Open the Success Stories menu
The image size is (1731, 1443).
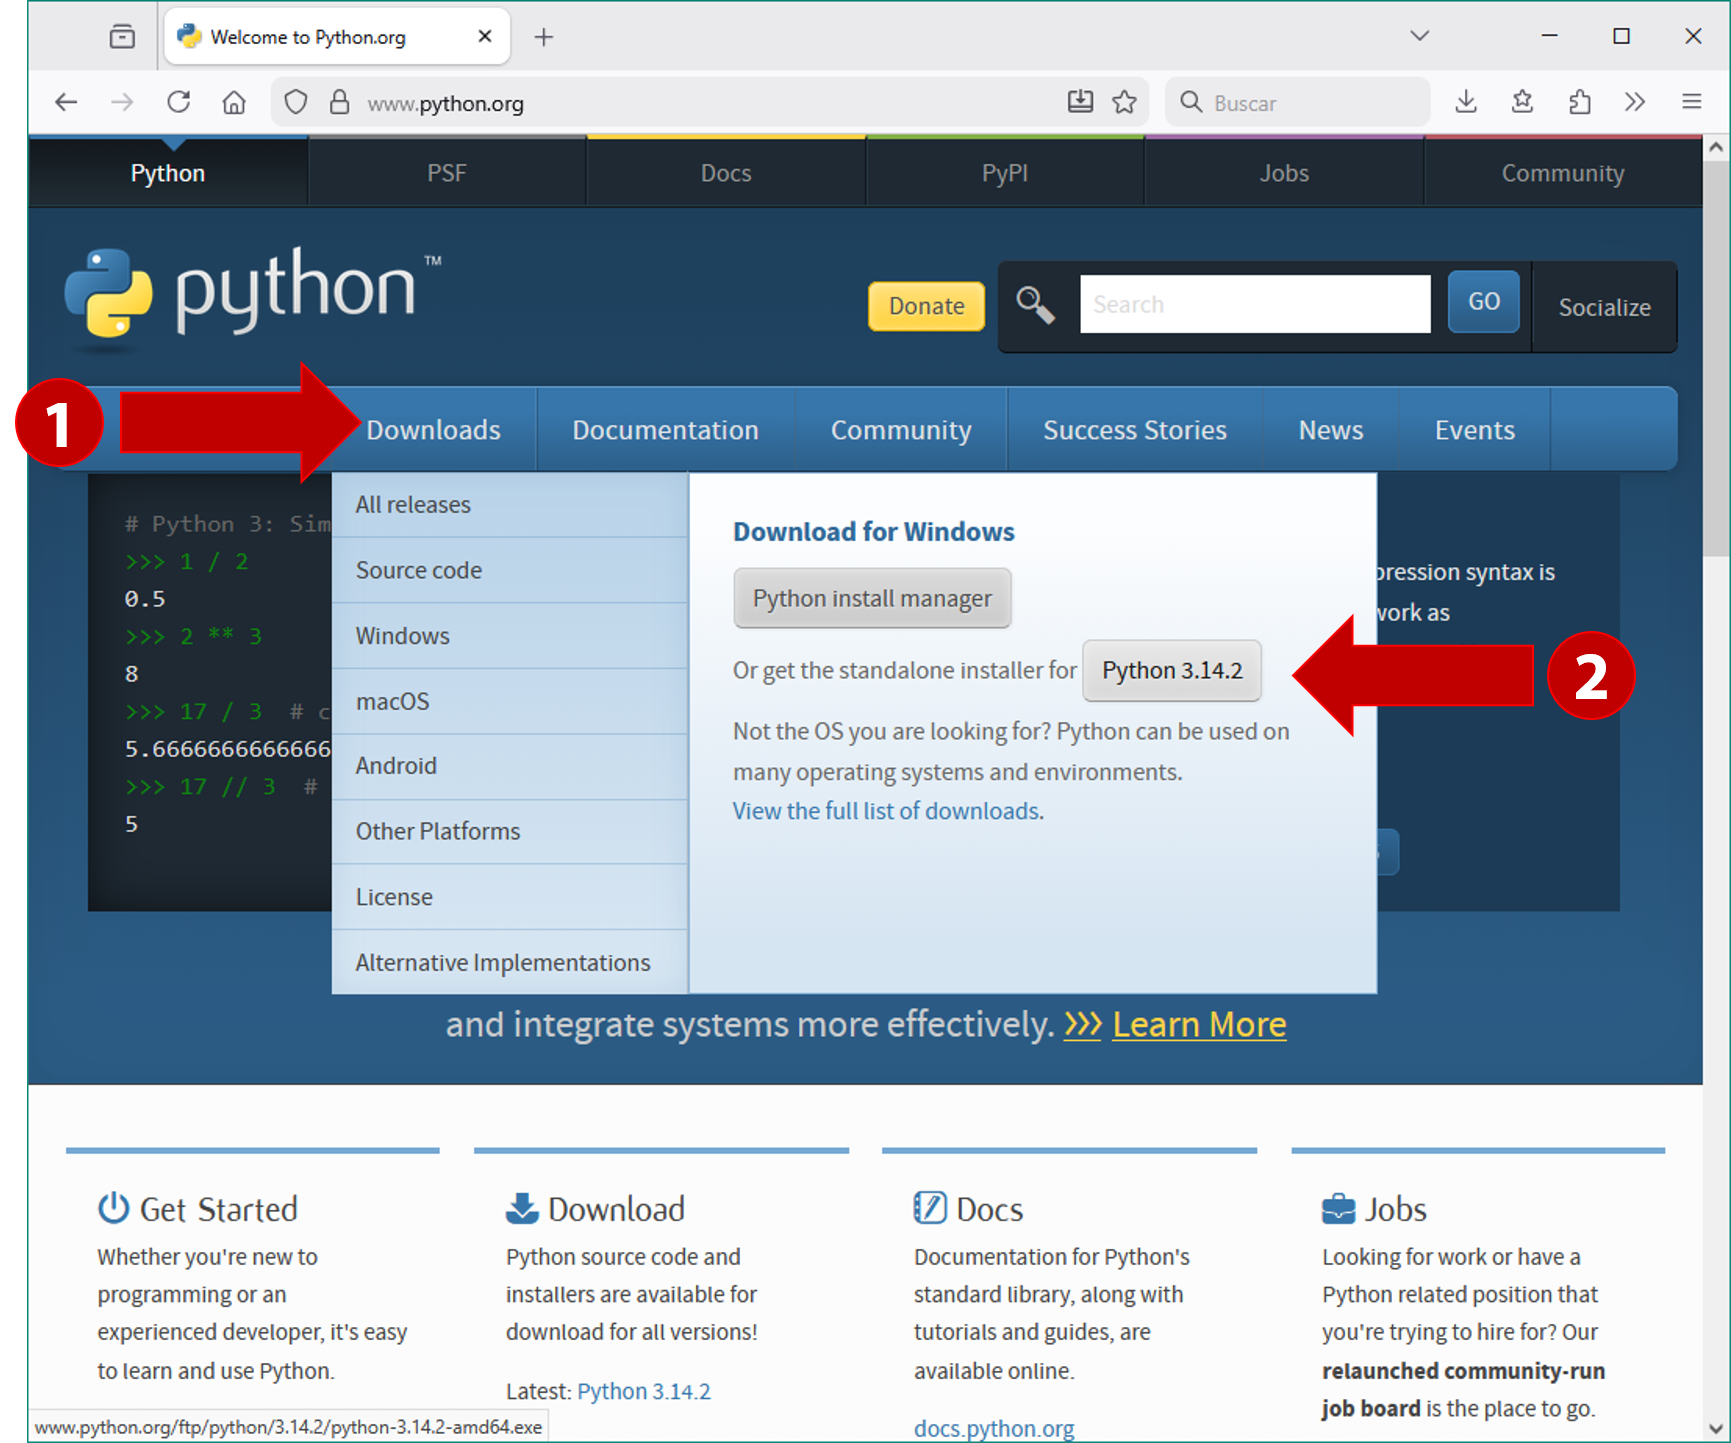(x=1135, y=430)
